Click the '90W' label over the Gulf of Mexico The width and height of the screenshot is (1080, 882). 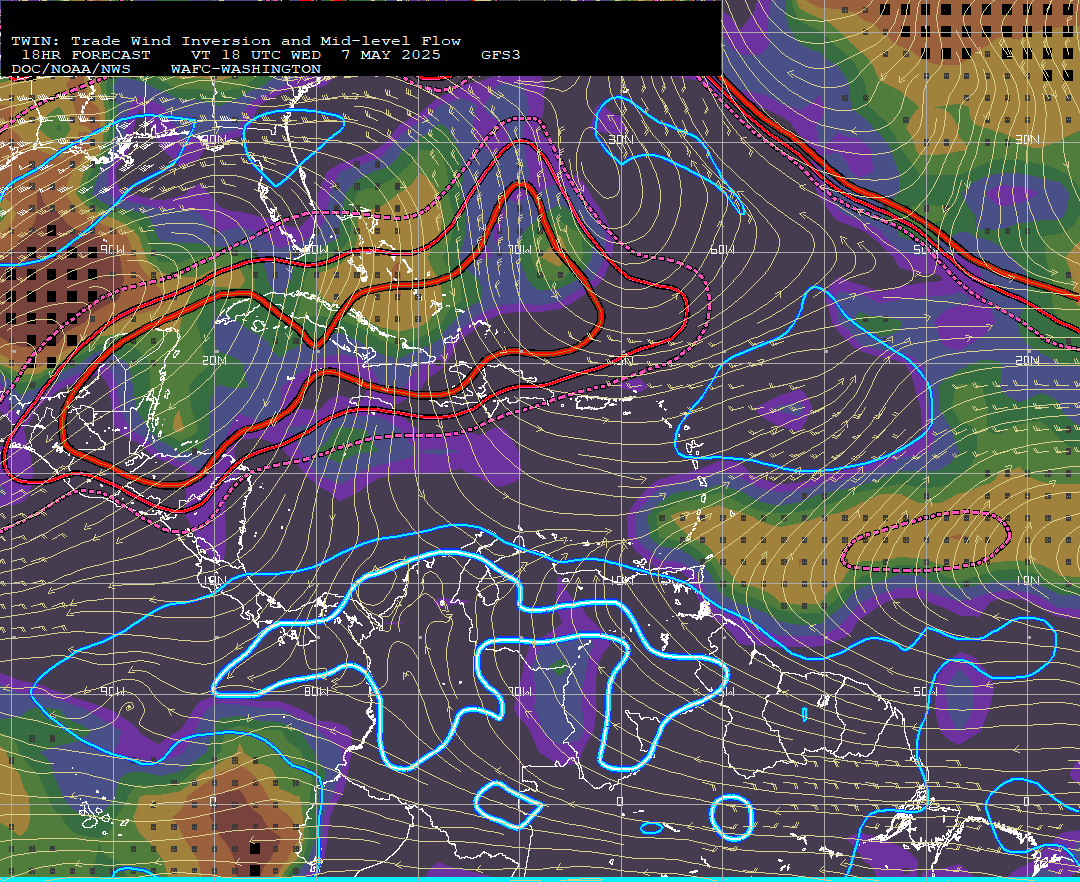[x=113, y=249]
